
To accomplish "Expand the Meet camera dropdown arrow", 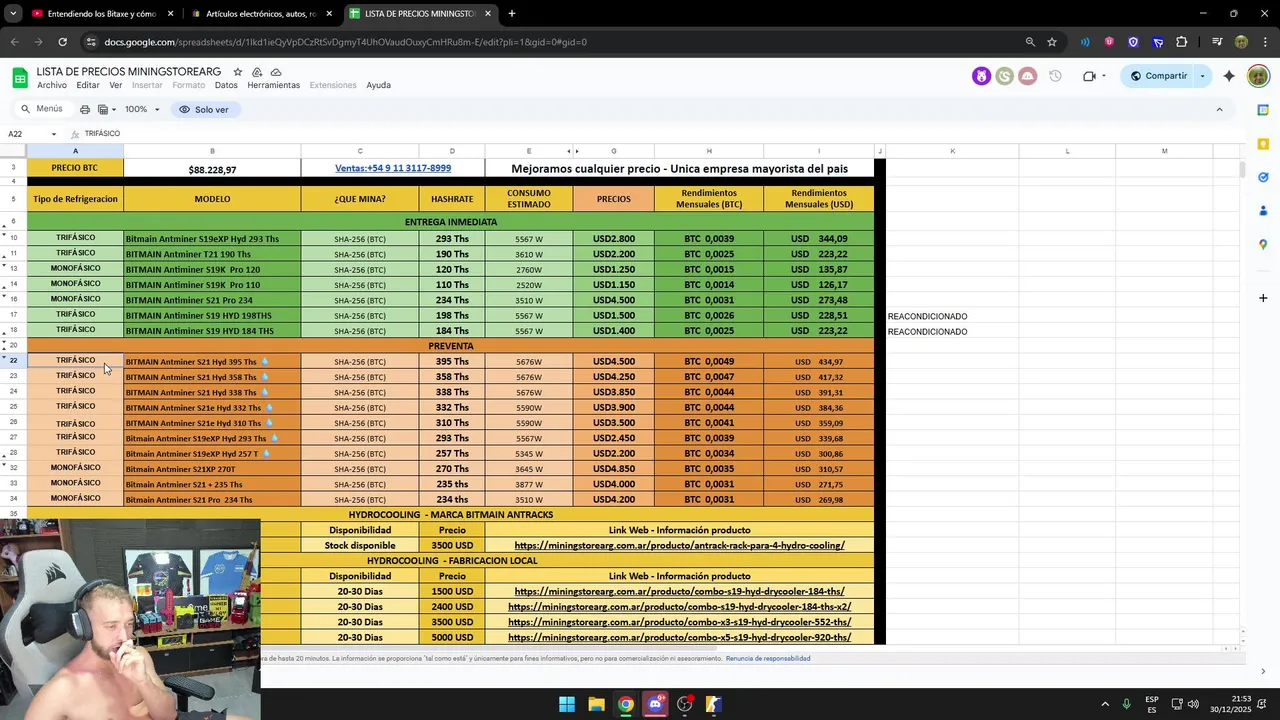I will (x=1104, y=76).
